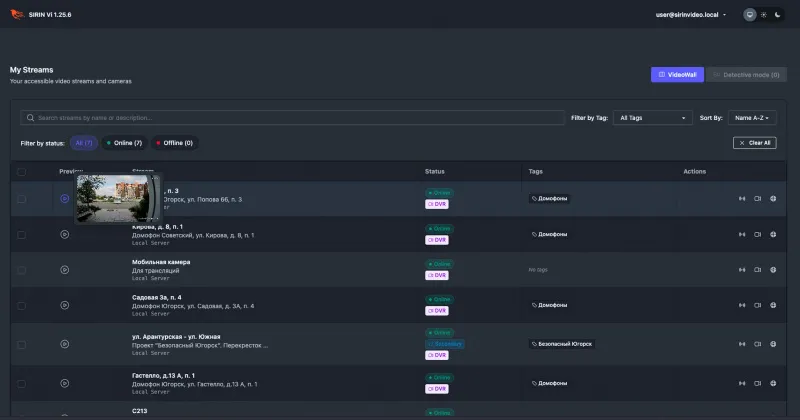
Task: Check the Попова 66 stream checkbox
Action: click(21, 199)
